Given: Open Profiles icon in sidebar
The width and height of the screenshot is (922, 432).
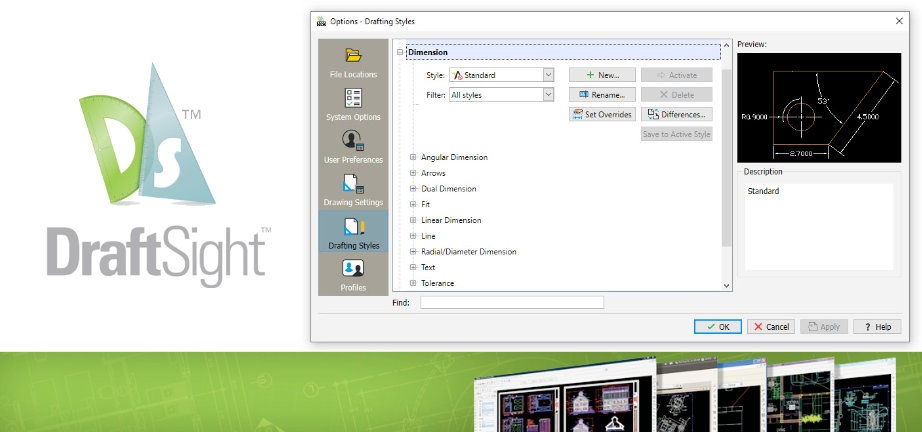Looking at the screenshot, I should point(353,269).
